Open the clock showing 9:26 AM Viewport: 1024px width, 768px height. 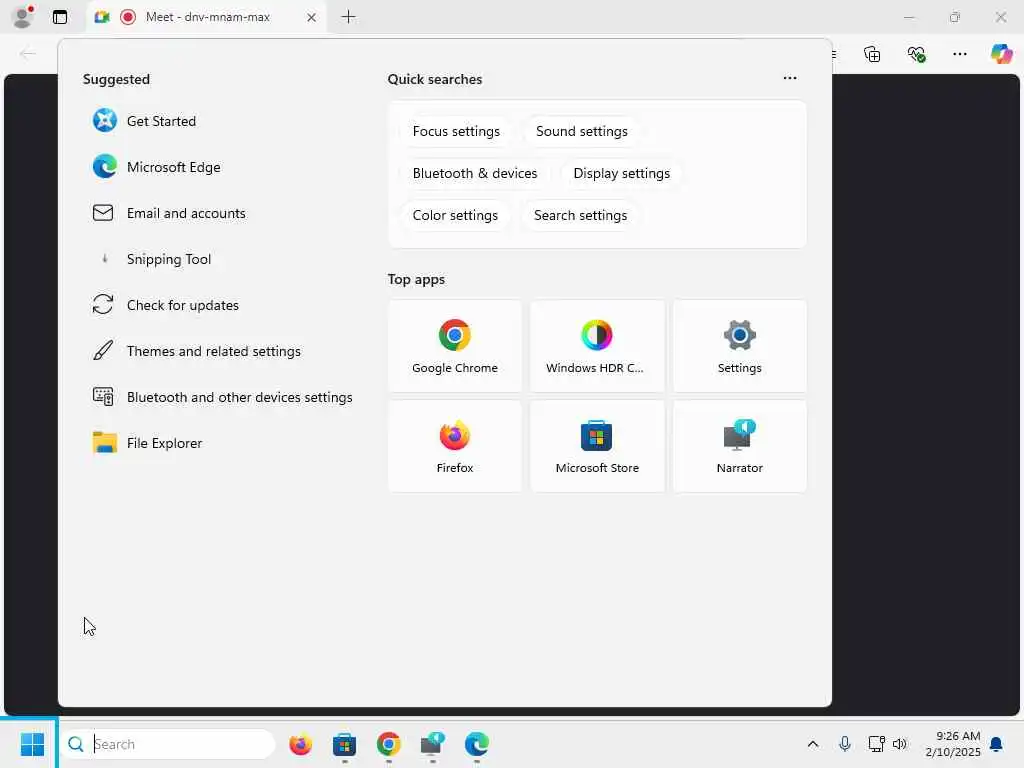tap(953, 744)
